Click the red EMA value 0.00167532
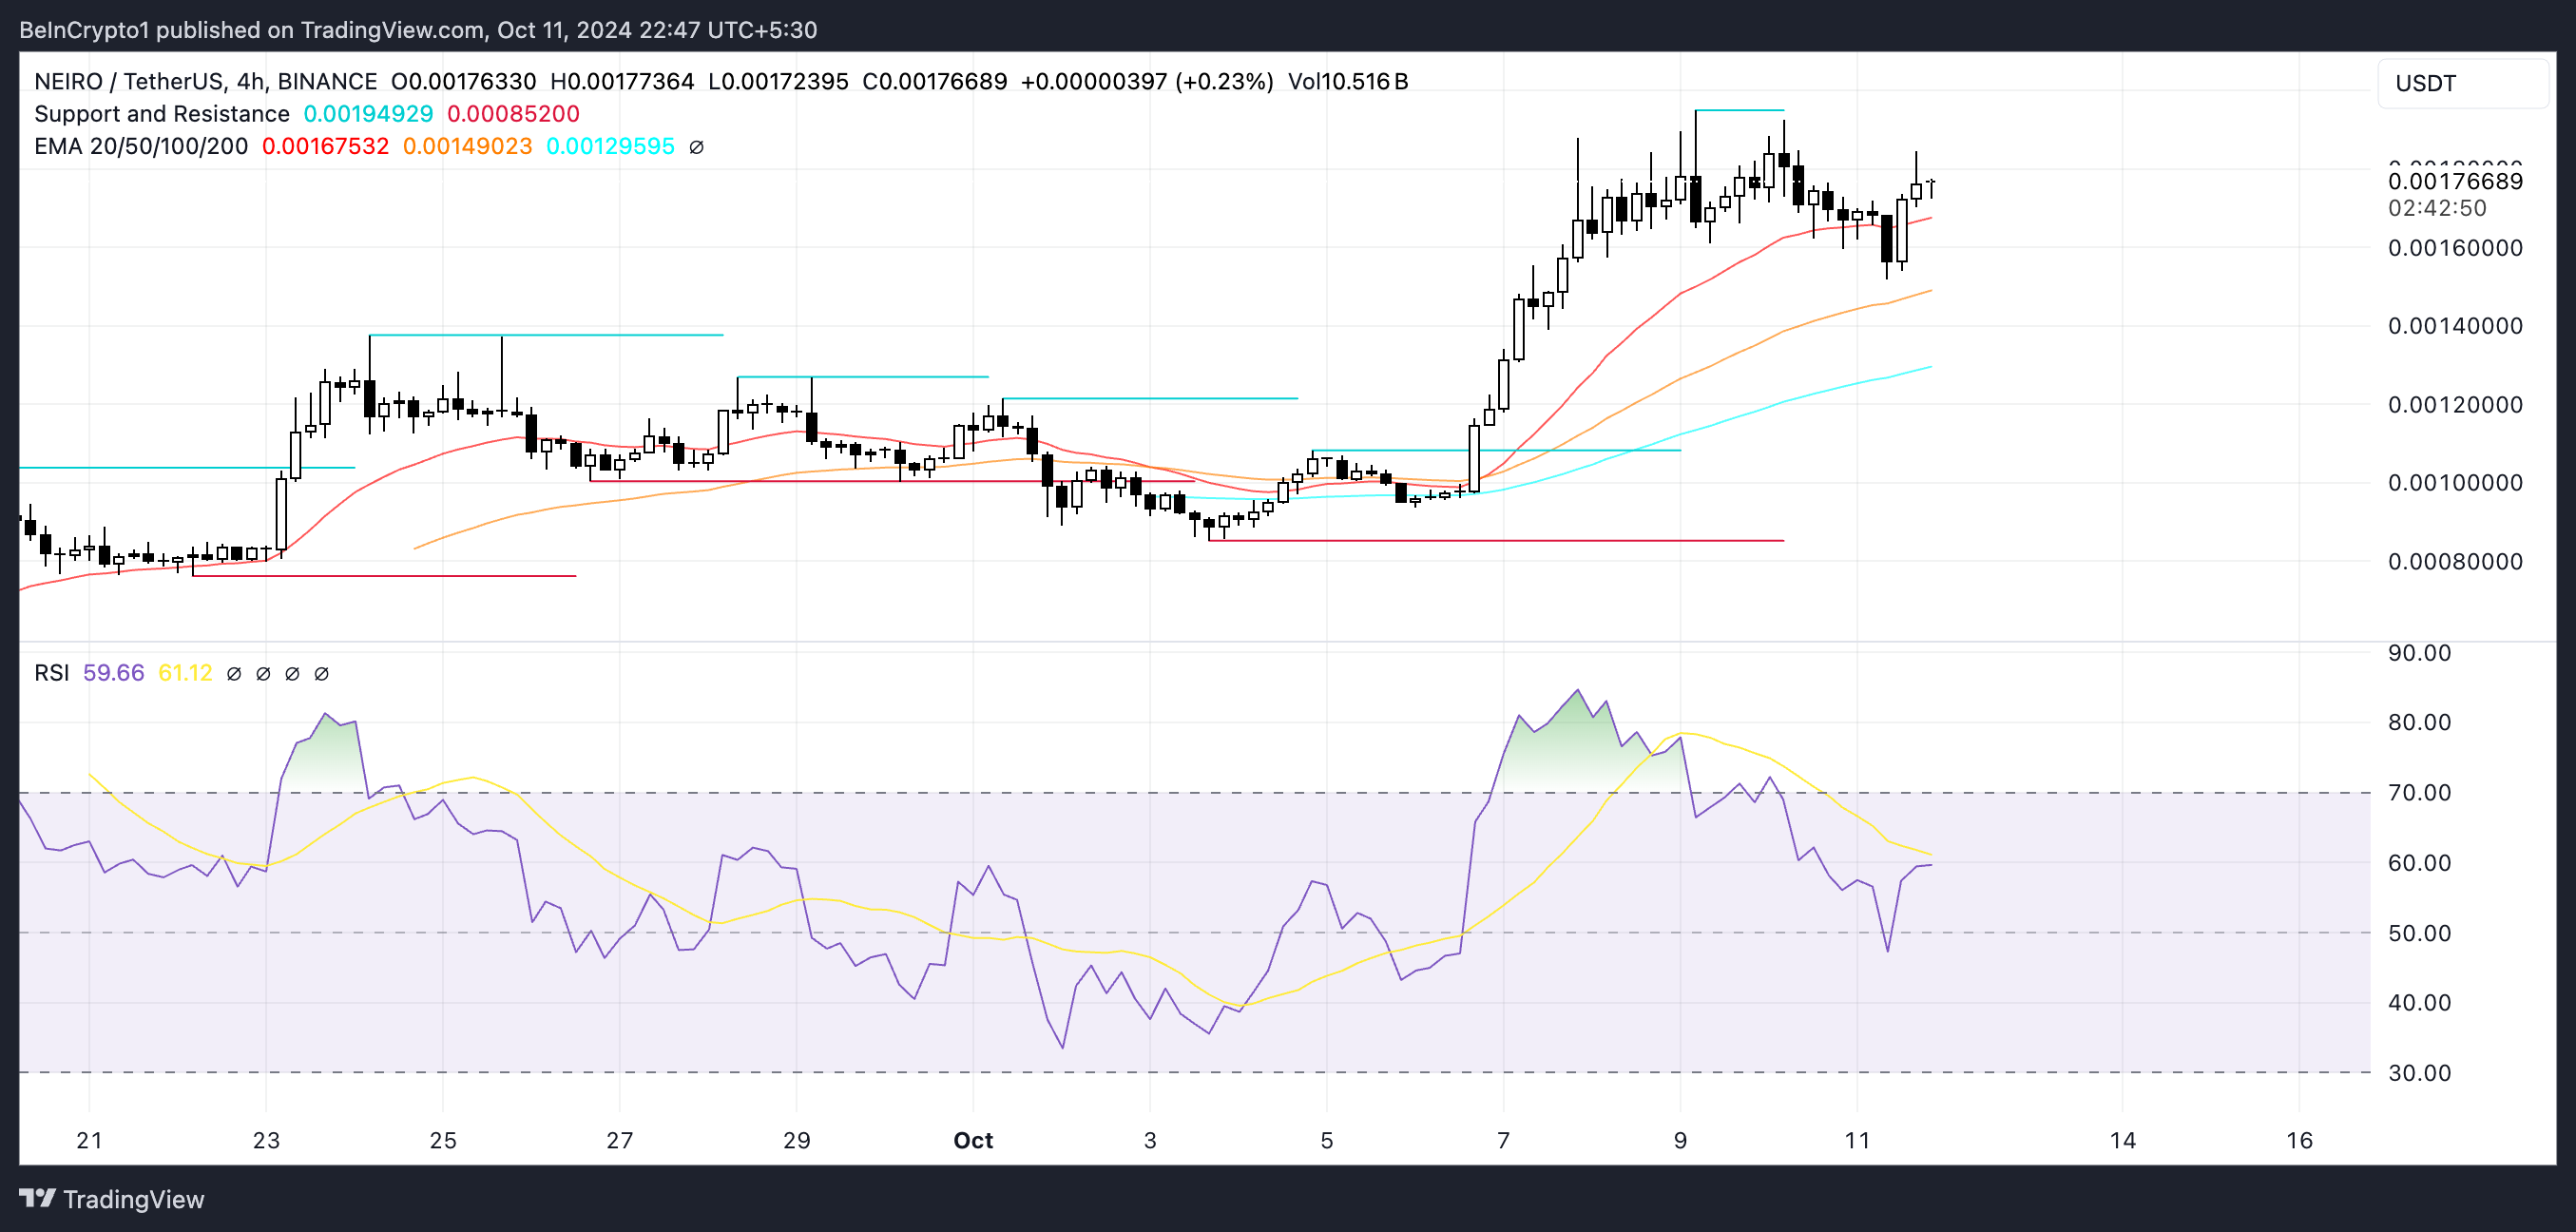Viewport: 2576px width, 1232px height. coord(325,147)
